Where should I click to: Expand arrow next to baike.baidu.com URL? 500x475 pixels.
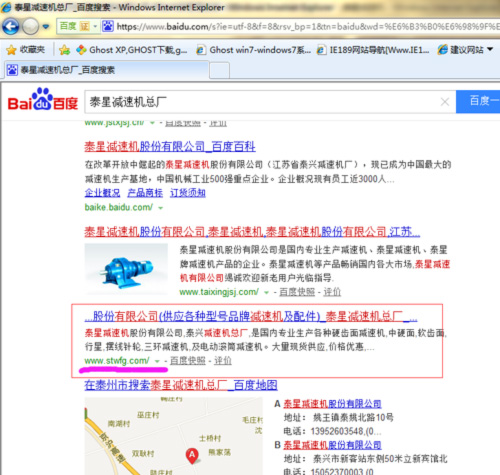pyautogui.click(x=161, y=208)
